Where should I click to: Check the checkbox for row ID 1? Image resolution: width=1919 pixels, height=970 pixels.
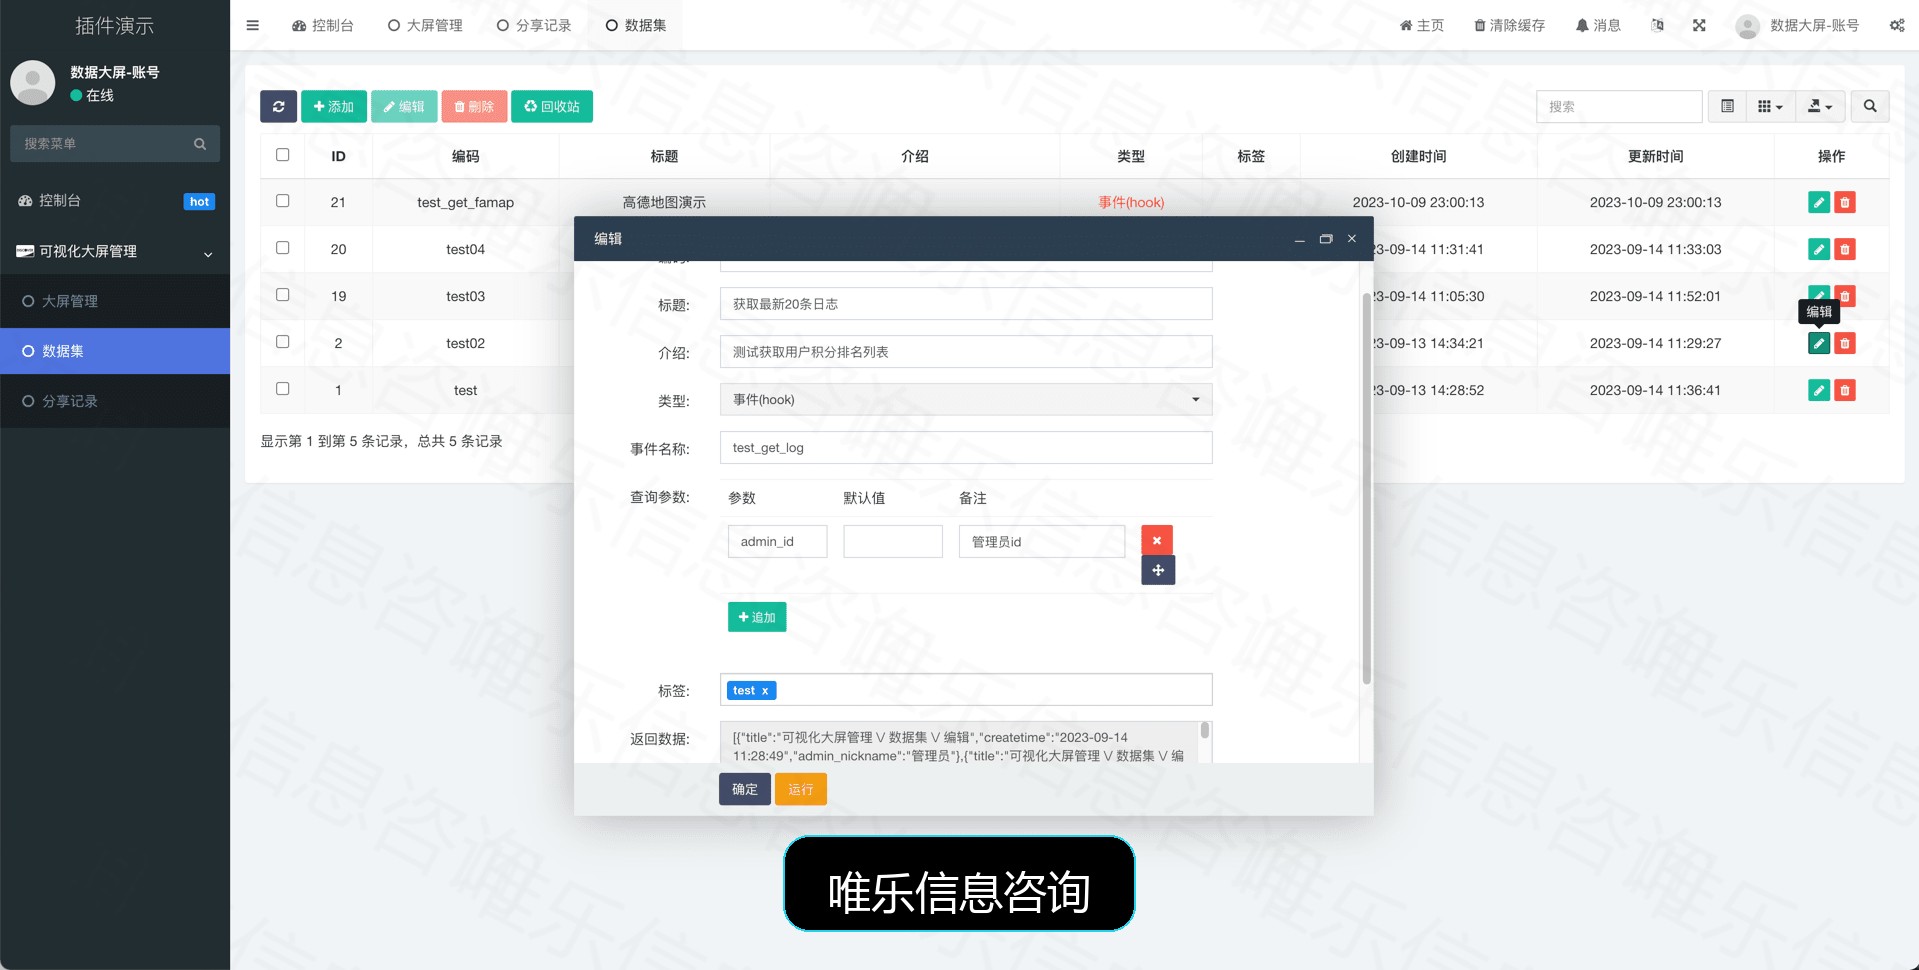283,389
